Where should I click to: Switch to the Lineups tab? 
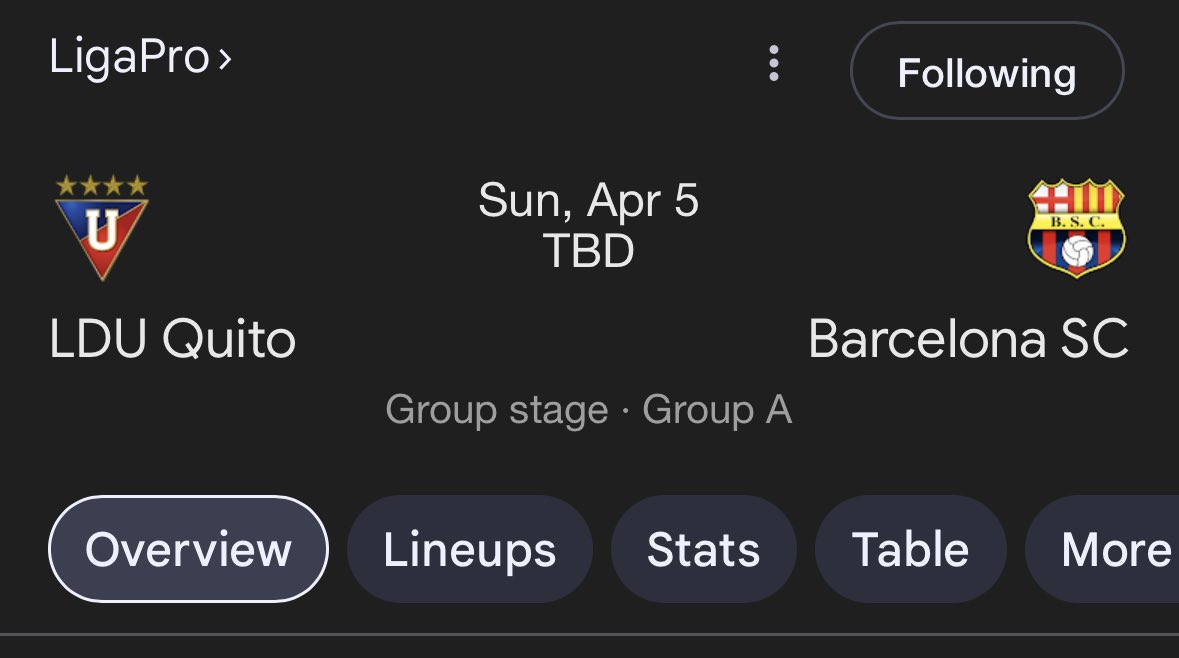469,550
